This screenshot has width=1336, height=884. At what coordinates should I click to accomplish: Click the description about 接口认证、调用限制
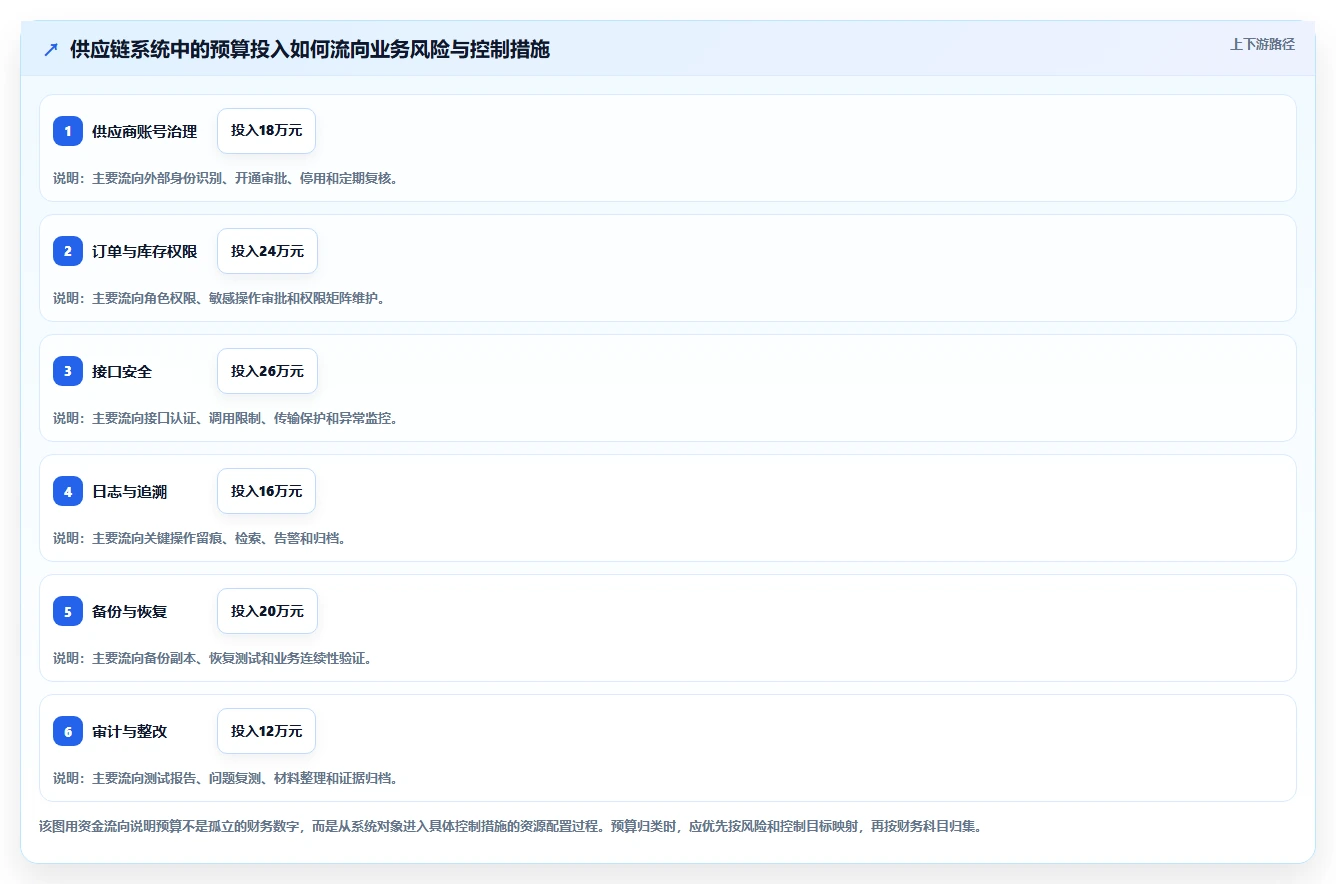click(226, 418)
